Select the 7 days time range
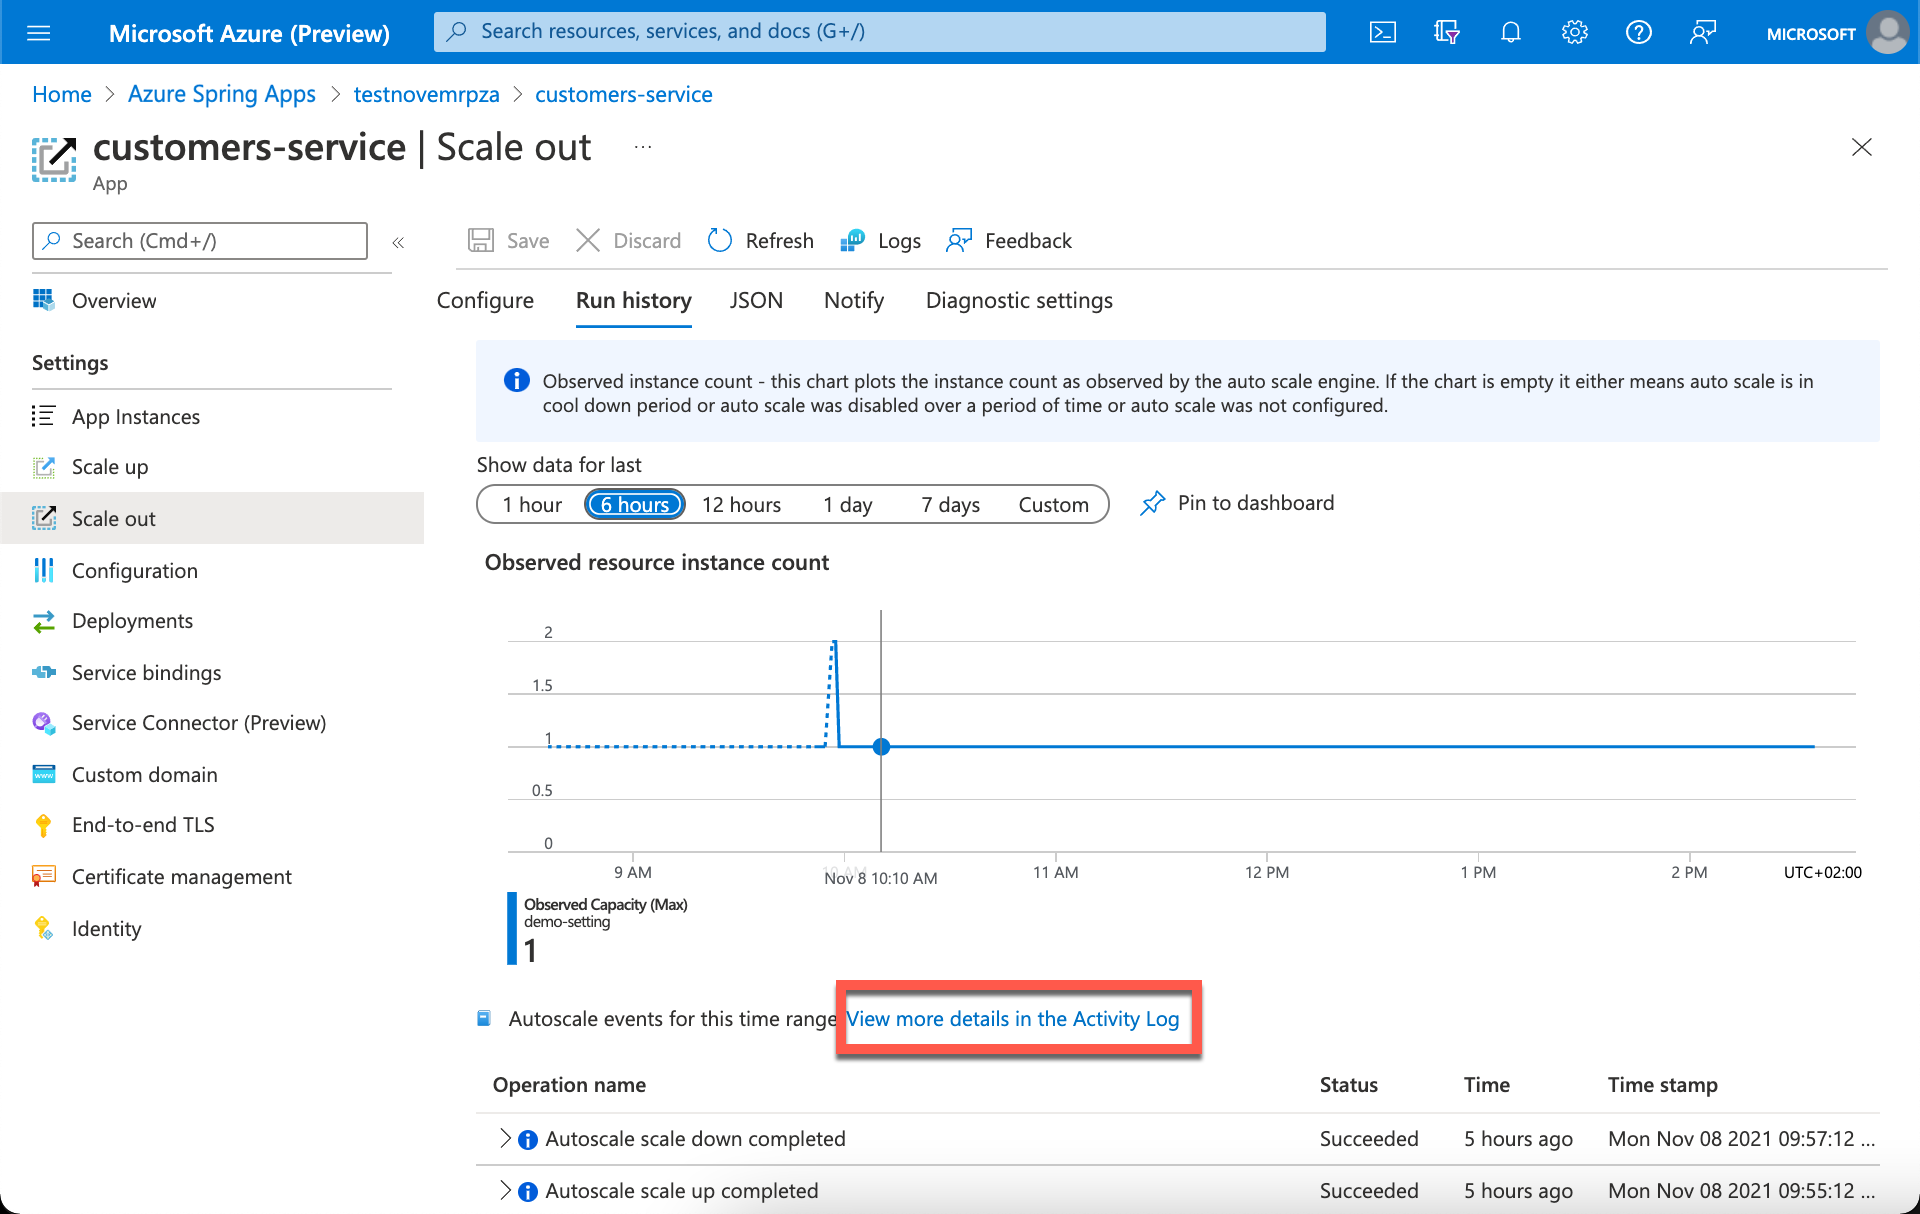 (950, 504)
